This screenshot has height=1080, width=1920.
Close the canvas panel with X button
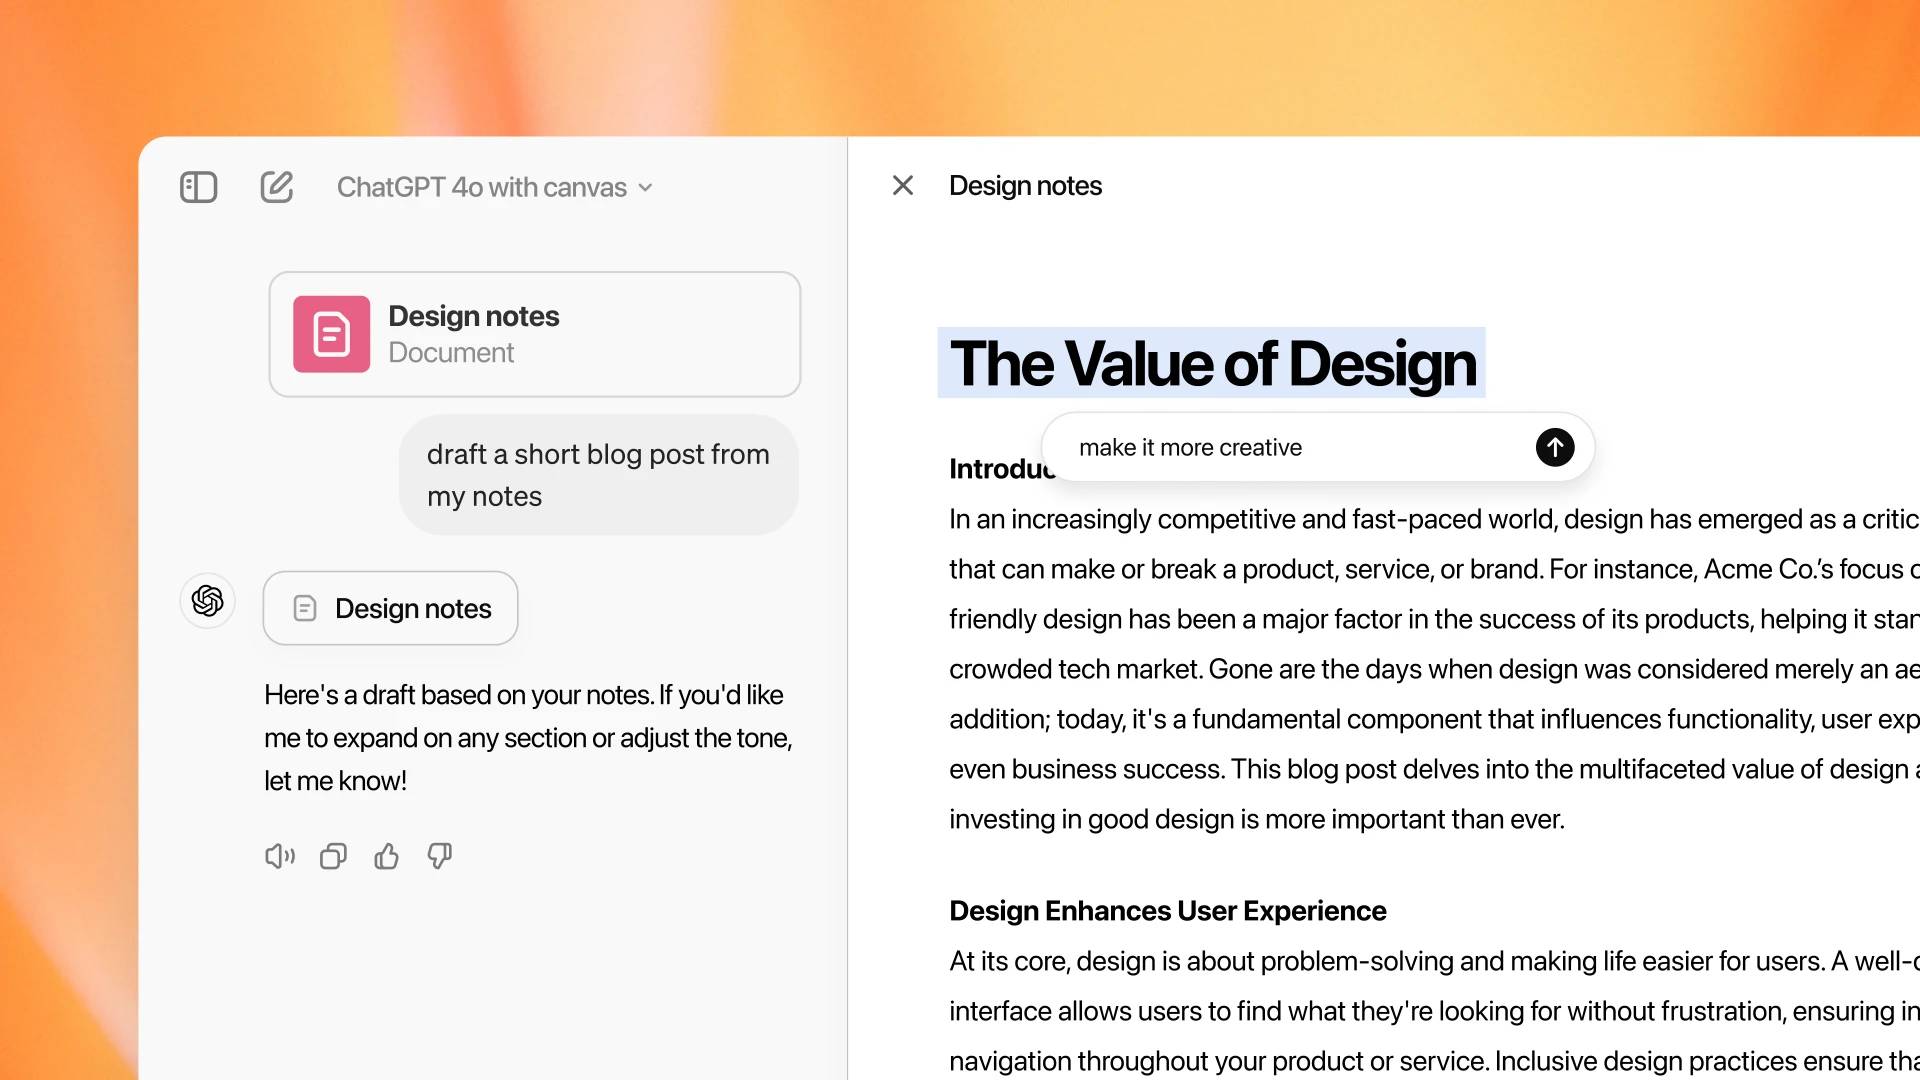point(903,185)
